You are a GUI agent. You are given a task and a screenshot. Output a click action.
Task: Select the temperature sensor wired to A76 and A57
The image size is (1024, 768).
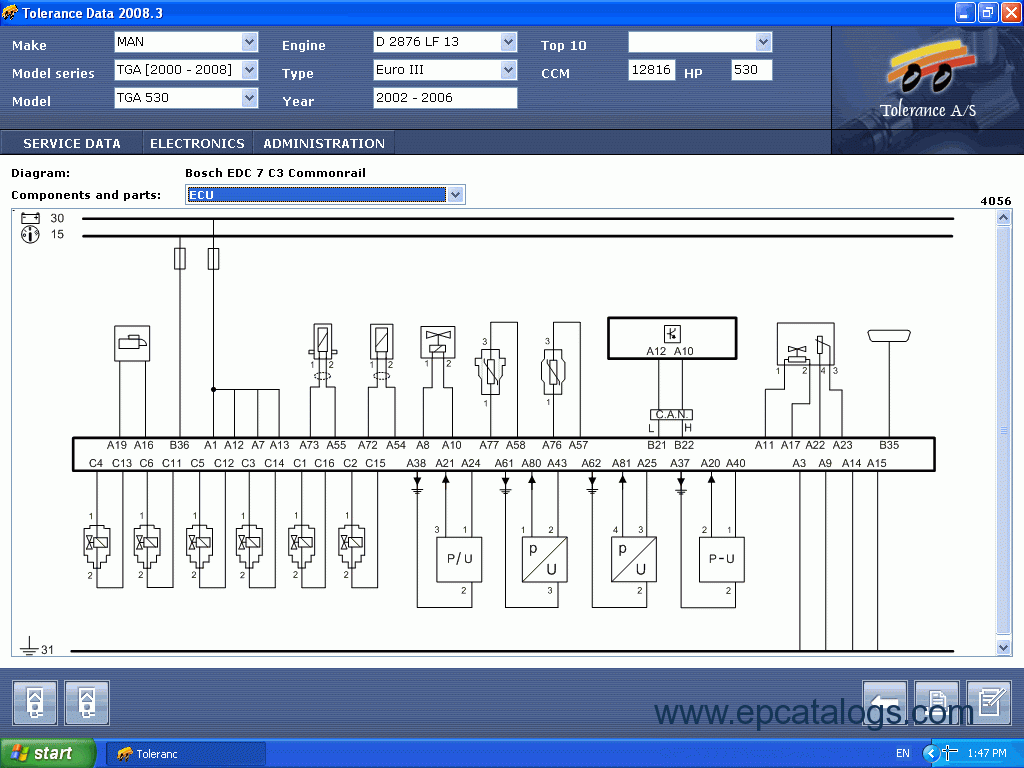[x=553, y=372]
